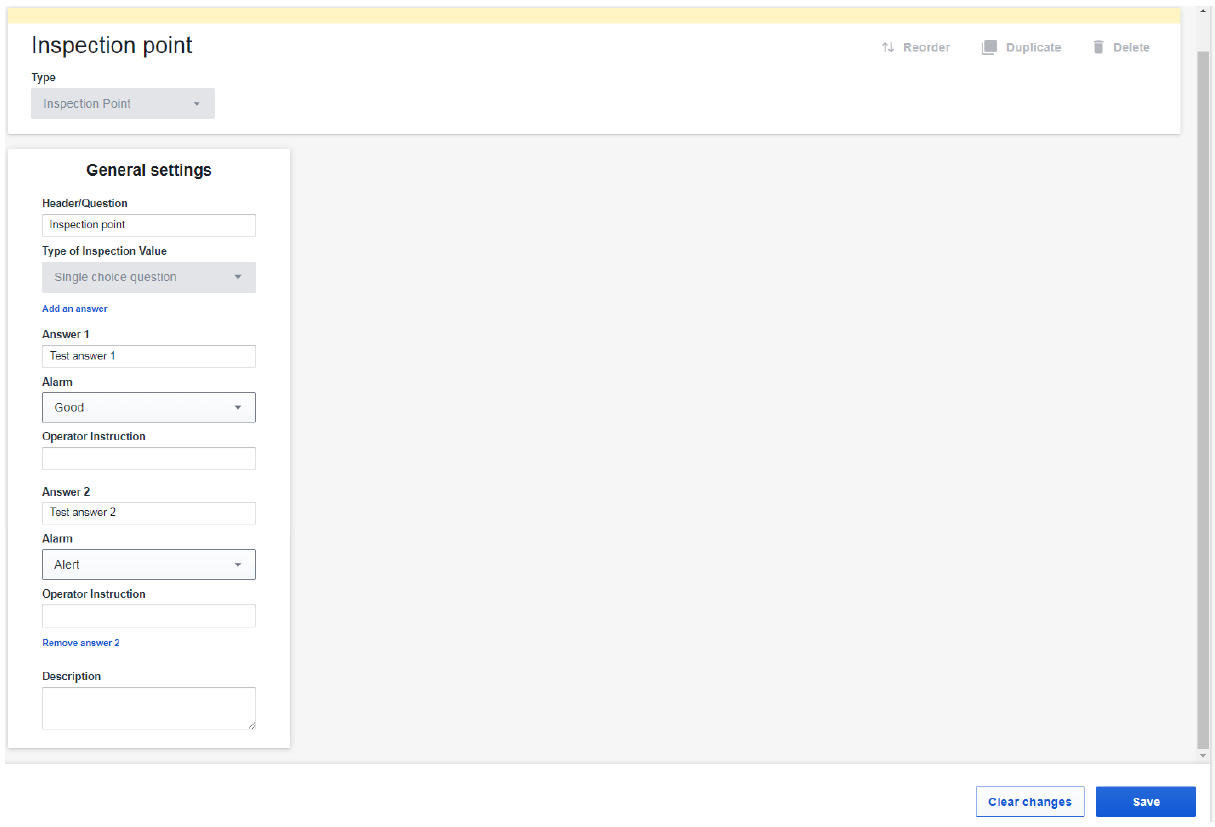This screenshot has height=827, width=1215.
Task: Click the Type of Inspection Value label
Action: coord(105,251)
